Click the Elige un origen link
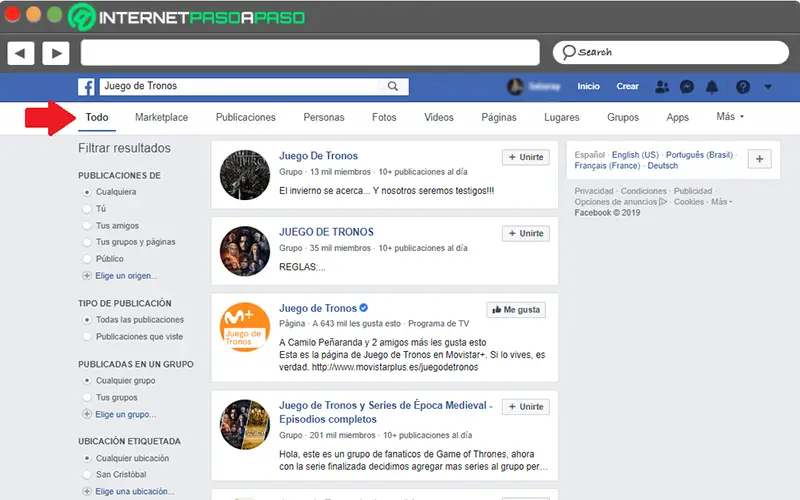Screen dimensions: 800x500 click(126, 276)
